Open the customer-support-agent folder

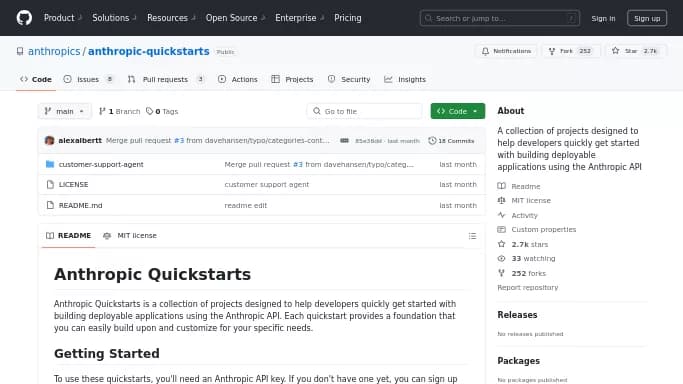tap(101, 164)
